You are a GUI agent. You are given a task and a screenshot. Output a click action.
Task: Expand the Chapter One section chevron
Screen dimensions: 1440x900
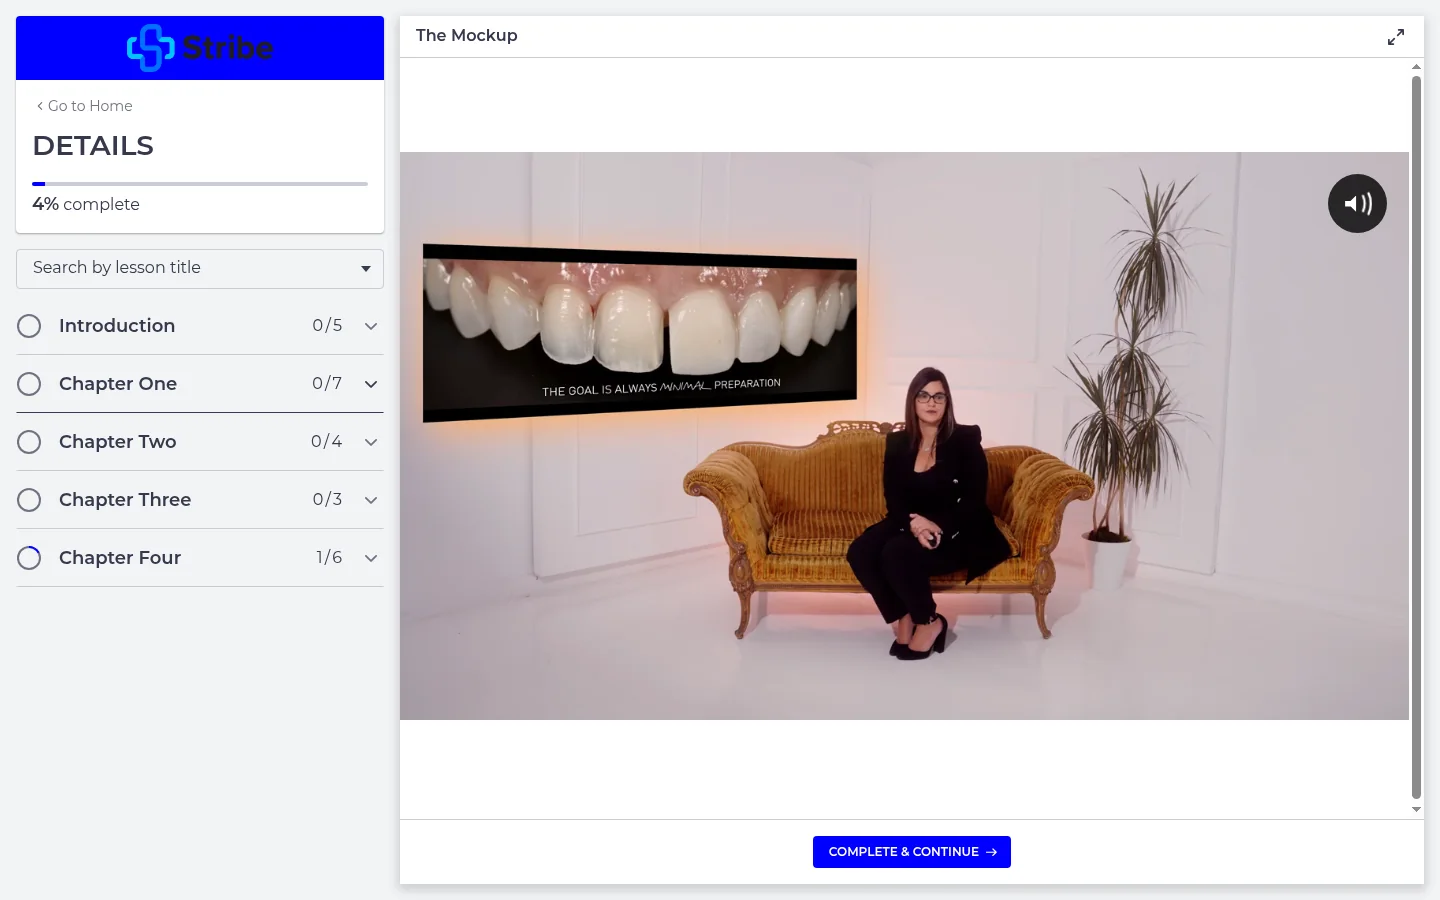[371, 384]
